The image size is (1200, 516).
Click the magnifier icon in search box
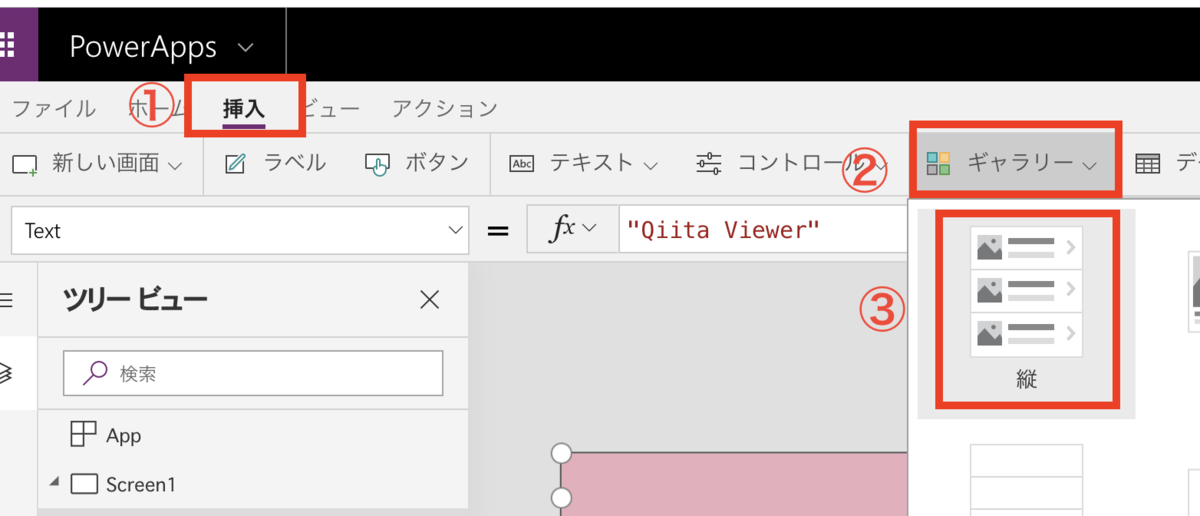[x=95, y=373]
